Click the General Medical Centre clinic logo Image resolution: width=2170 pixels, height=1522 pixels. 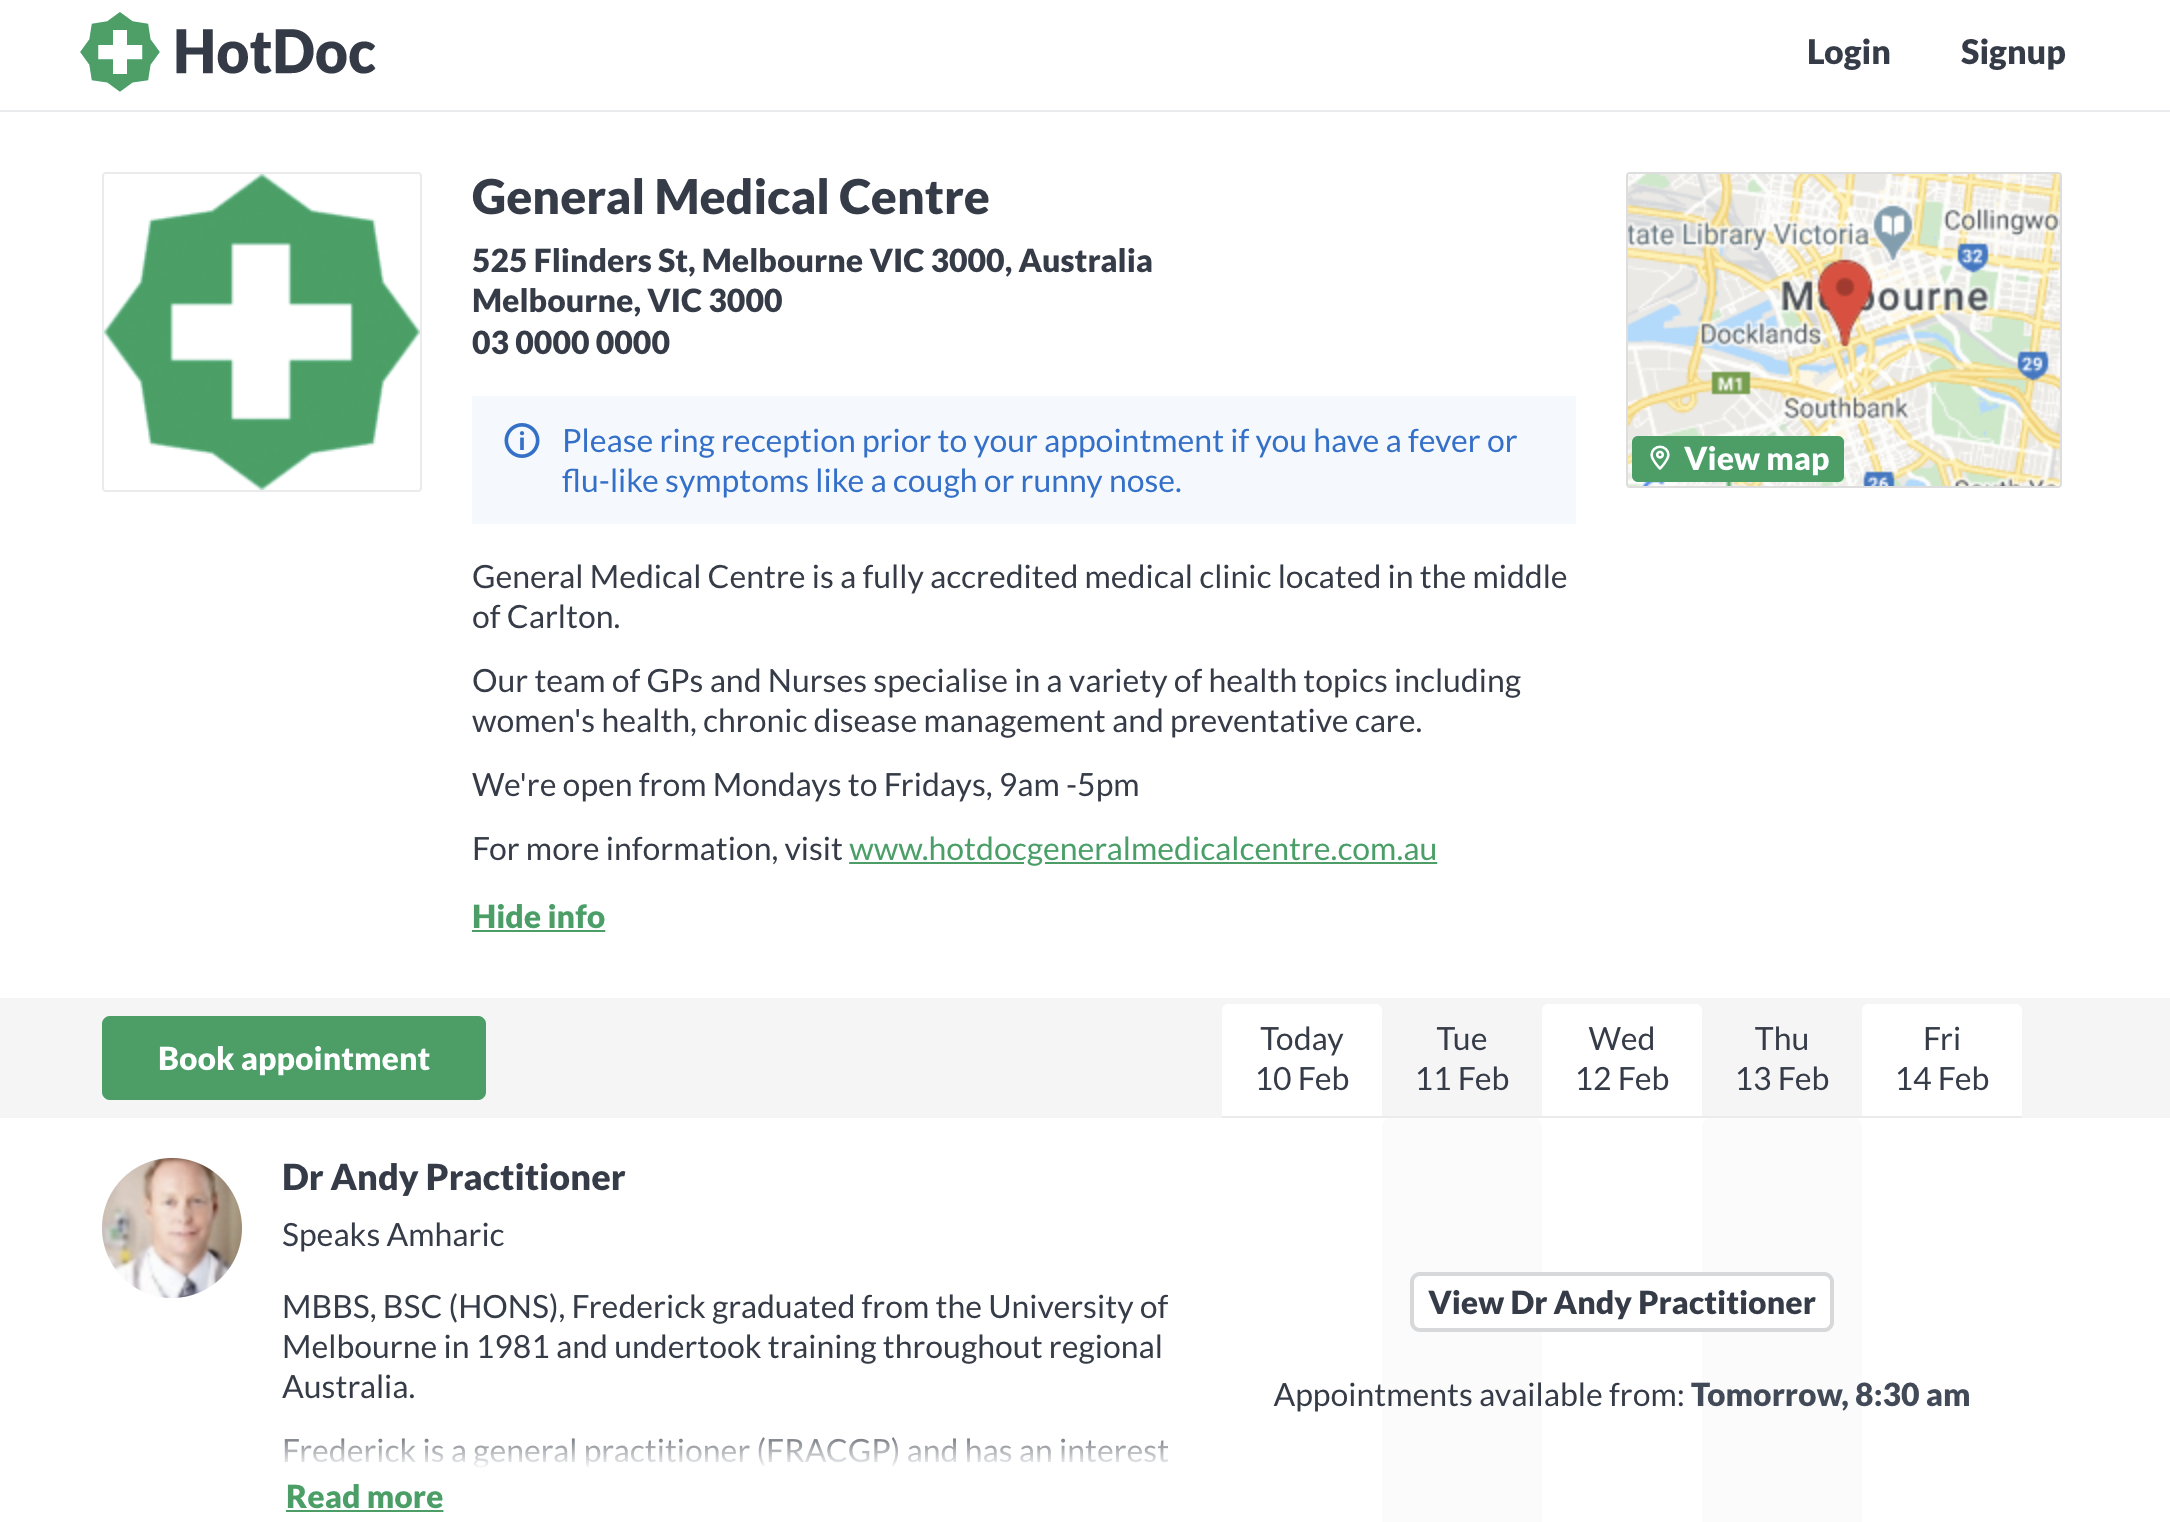pyautogui.click(x=262, y=332)
